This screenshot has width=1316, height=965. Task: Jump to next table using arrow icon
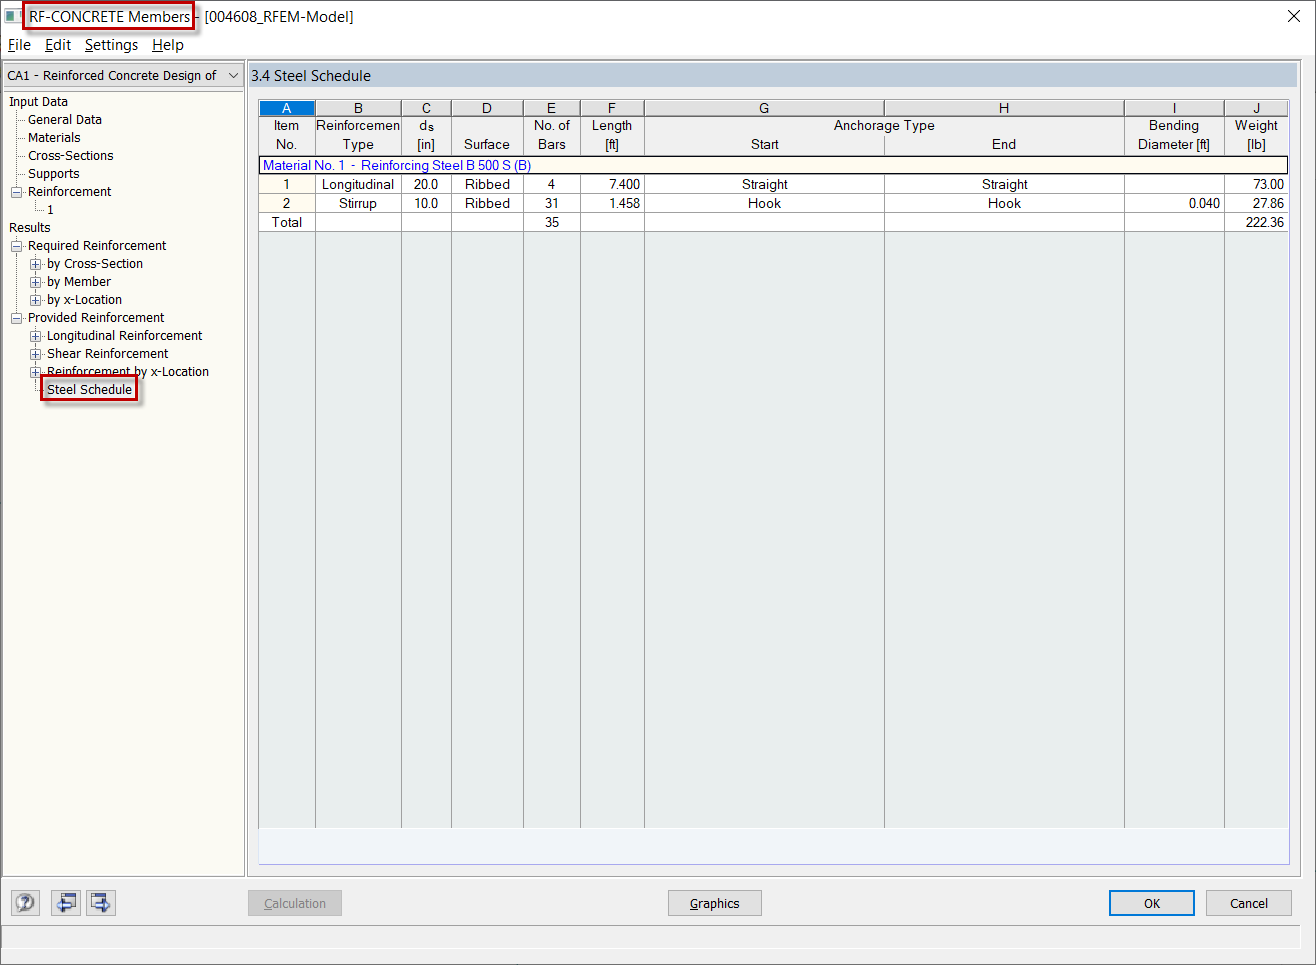pos(100,902)
